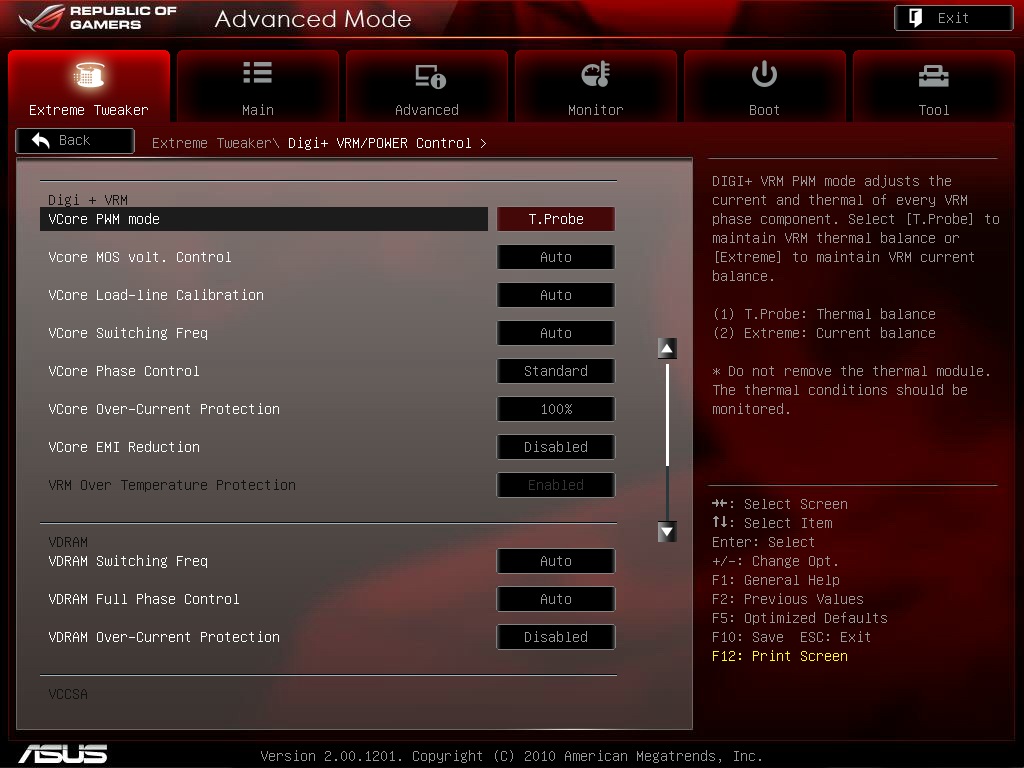1024x768 pixels.
Task: Open VCore Load-line Calibration Auto dropdown
Action: click(556, 295)
